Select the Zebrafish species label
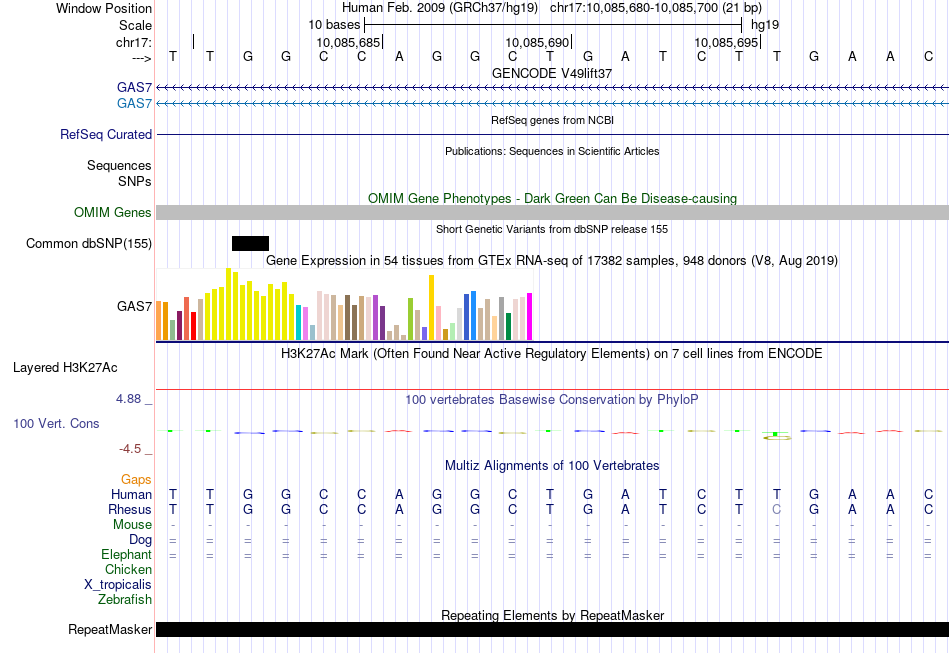The height and width of the screenshot is (653, 950). 125,599
